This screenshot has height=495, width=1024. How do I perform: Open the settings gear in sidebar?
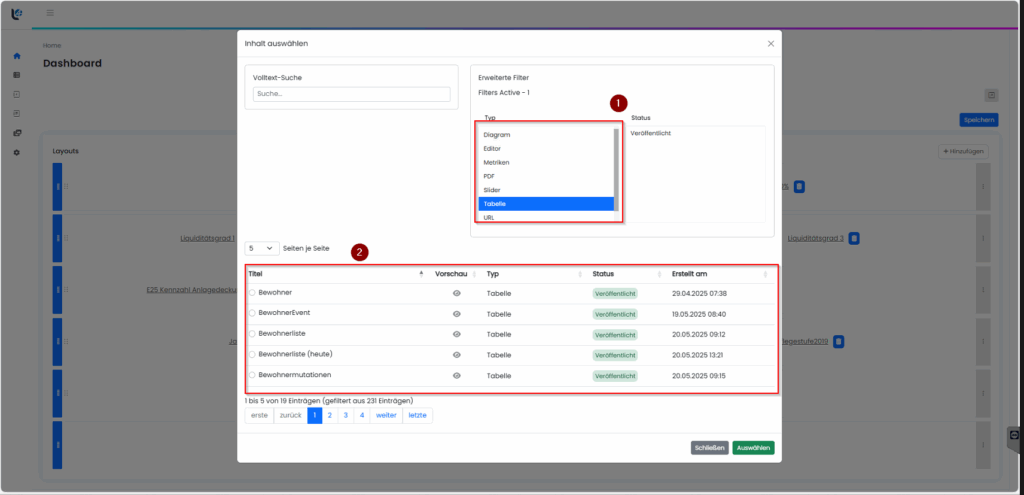click(x=16, y=152)
